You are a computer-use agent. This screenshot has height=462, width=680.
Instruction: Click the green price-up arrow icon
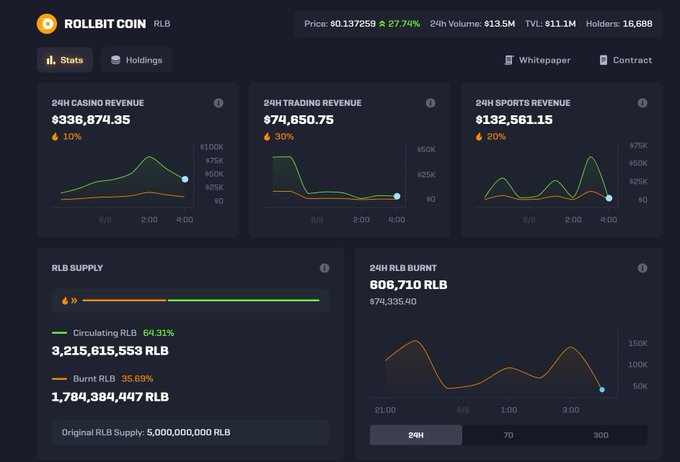pos(382,24)
